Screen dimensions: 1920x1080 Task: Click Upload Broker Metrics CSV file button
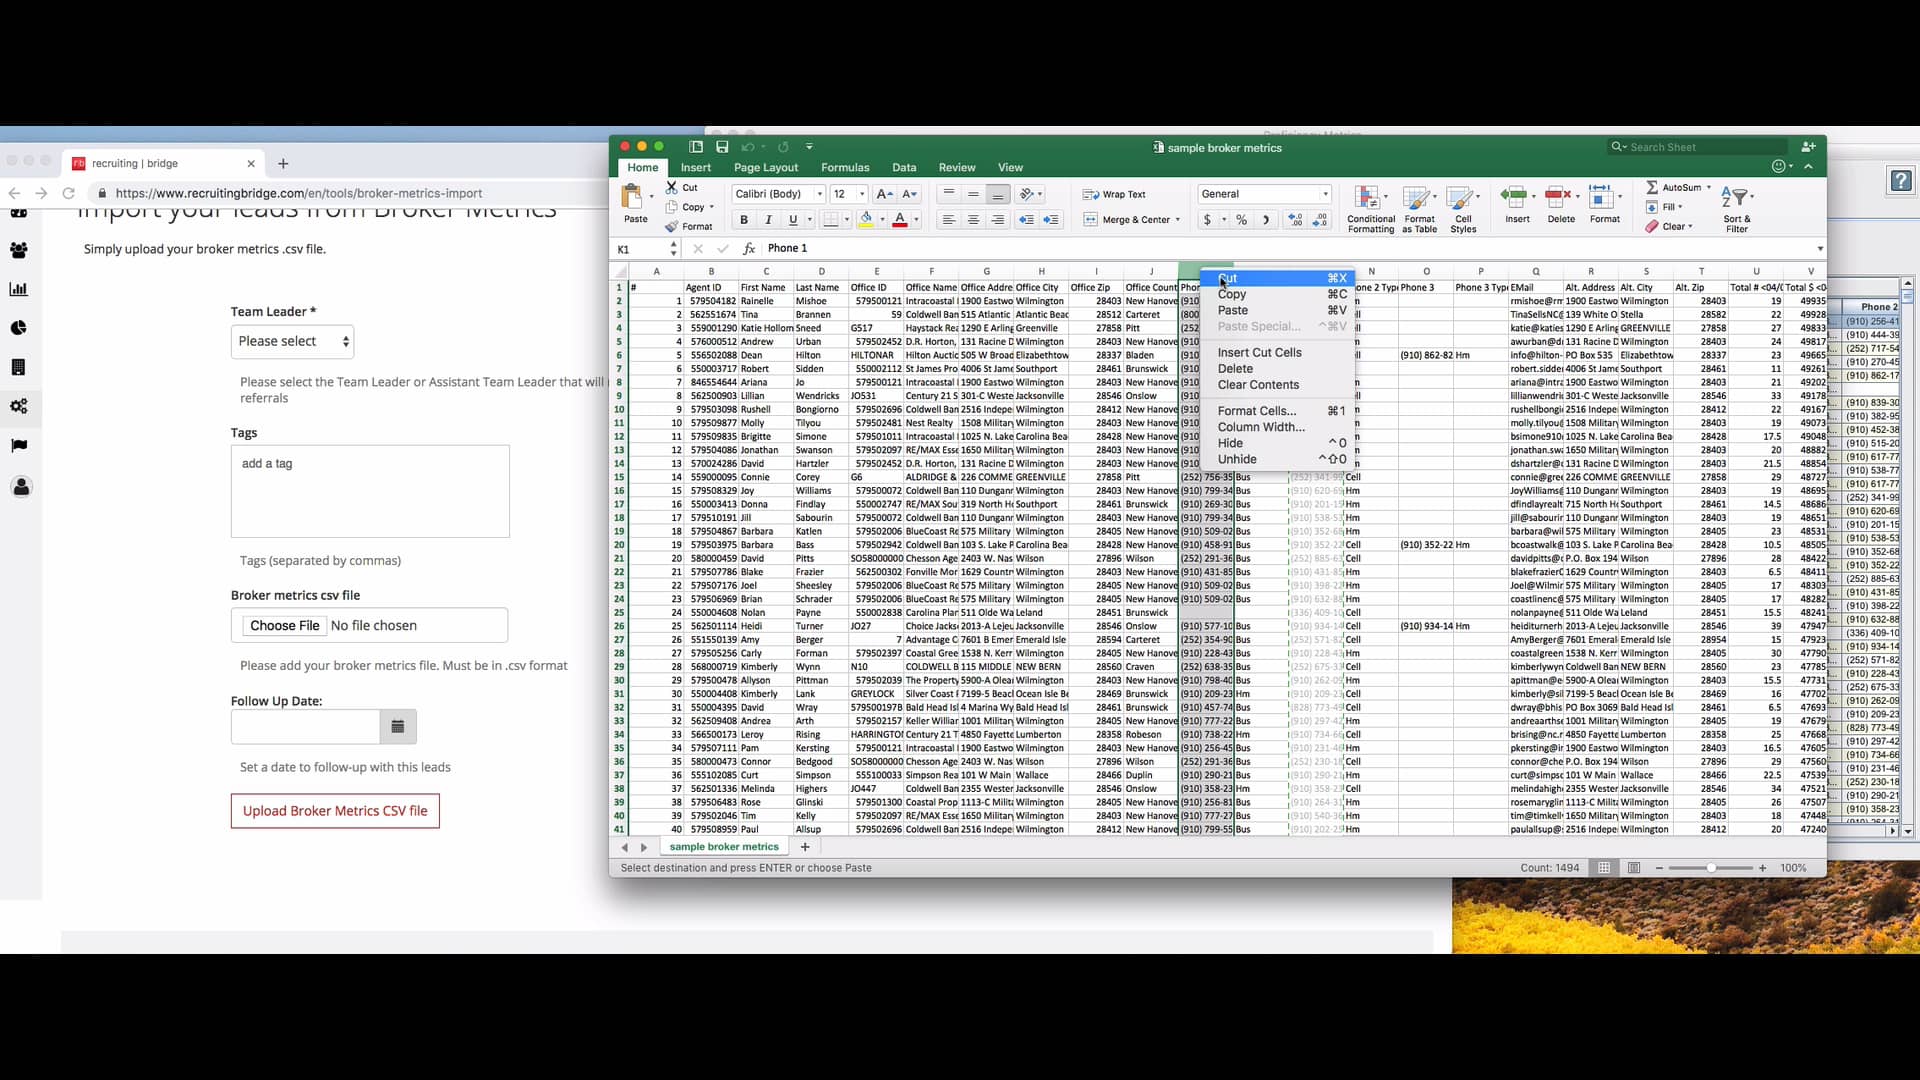click(335, 811)
